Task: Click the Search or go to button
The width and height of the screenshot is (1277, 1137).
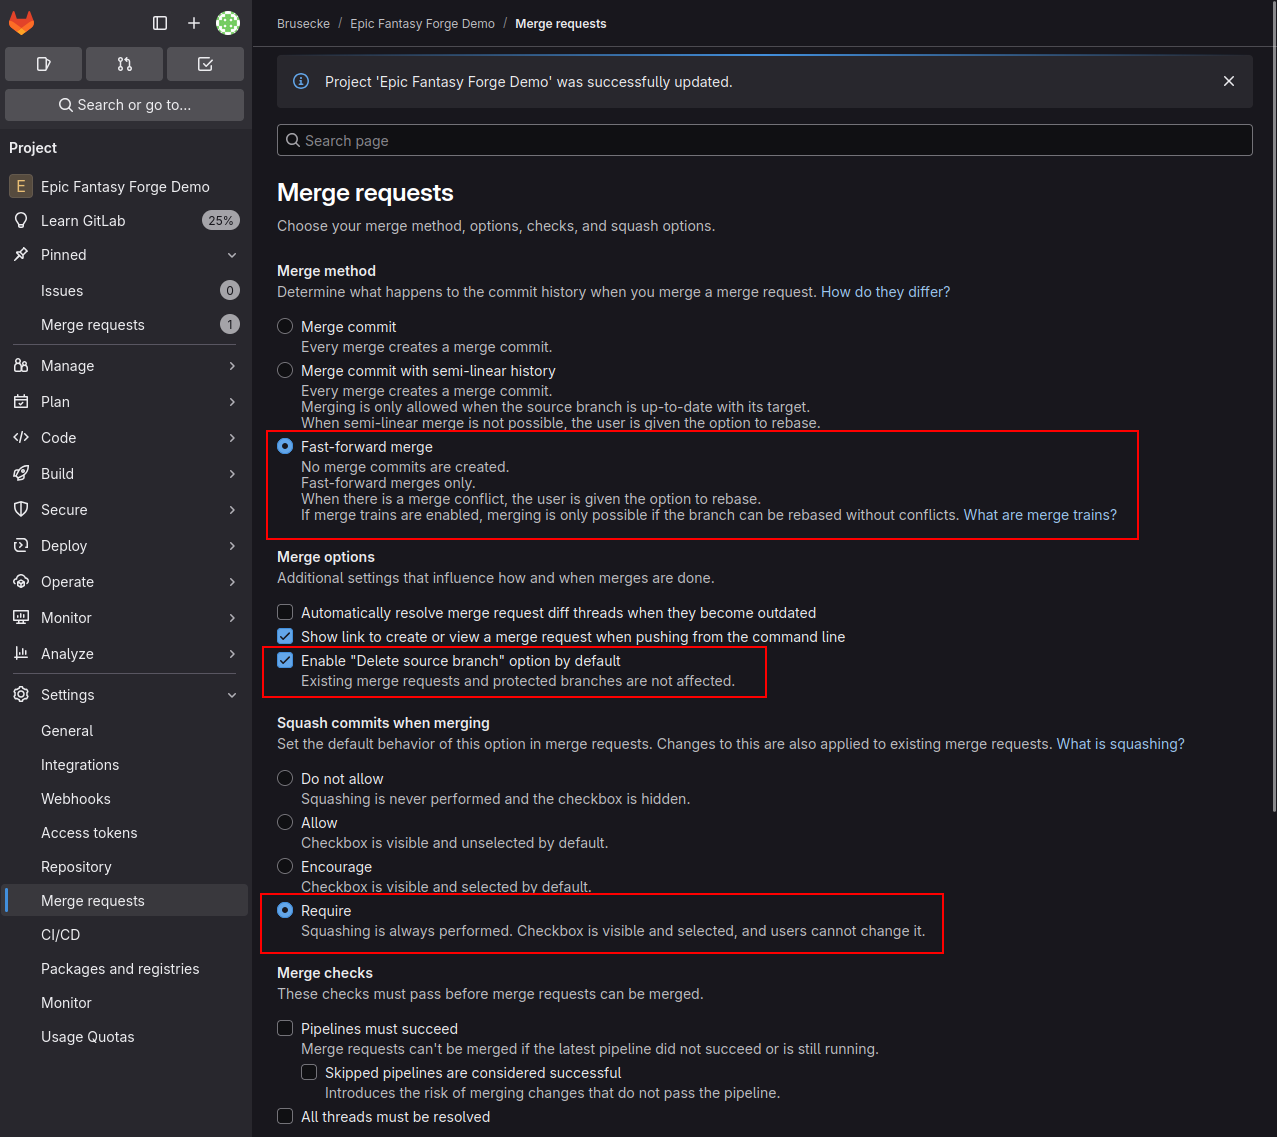Action: click(x=125, y=104)
